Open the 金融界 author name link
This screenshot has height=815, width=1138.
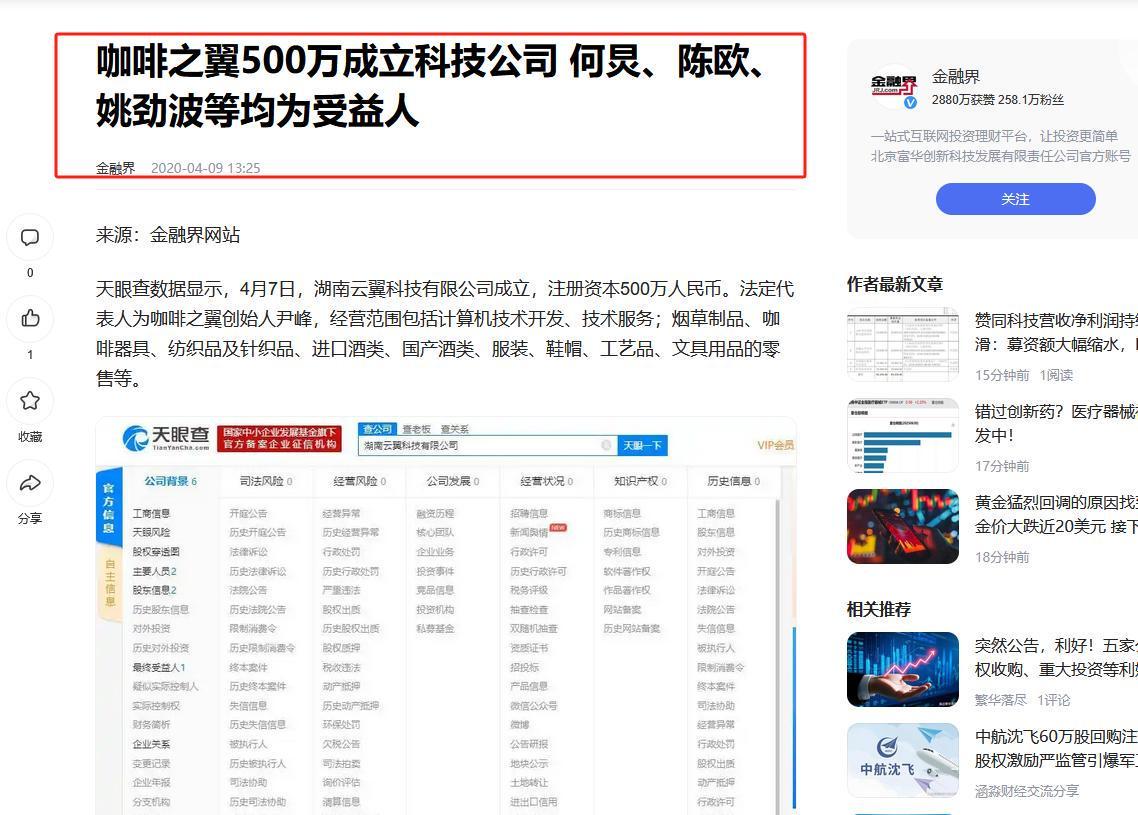point(955,76)
